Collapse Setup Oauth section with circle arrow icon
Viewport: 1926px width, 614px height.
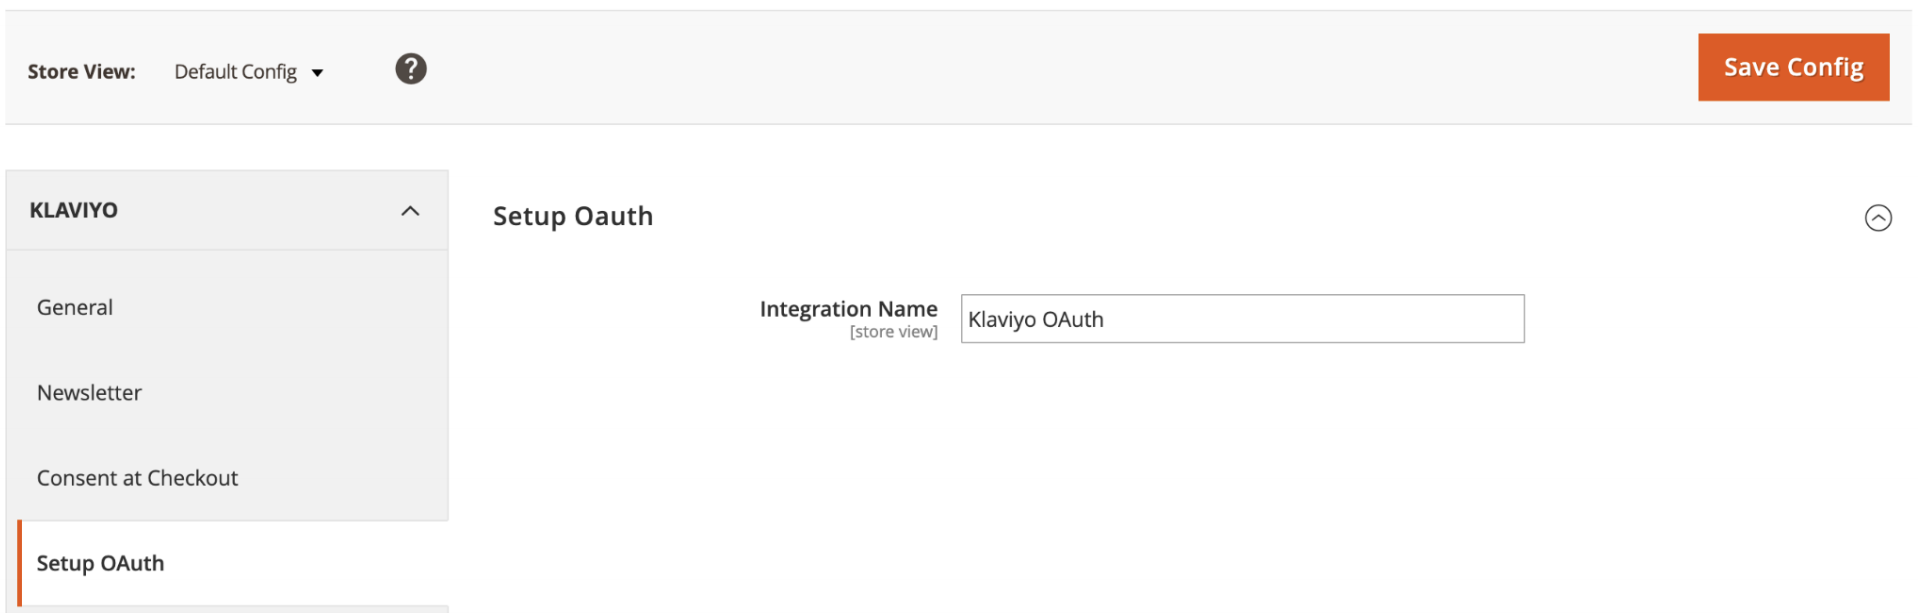point(1877,218)
